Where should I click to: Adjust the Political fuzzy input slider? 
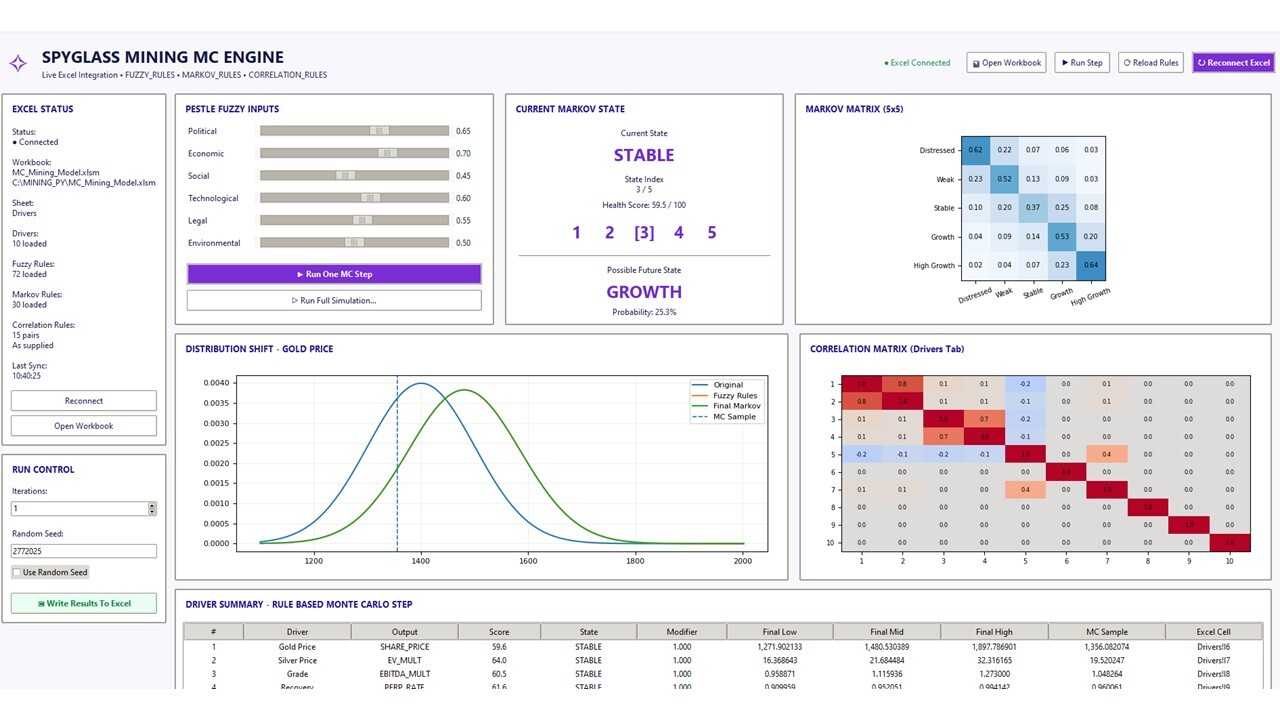354,131
